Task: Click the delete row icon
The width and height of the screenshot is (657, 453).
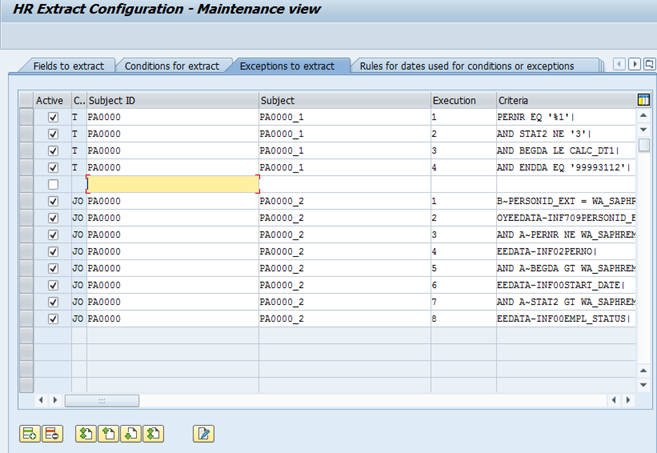Action: click(52, 434)
